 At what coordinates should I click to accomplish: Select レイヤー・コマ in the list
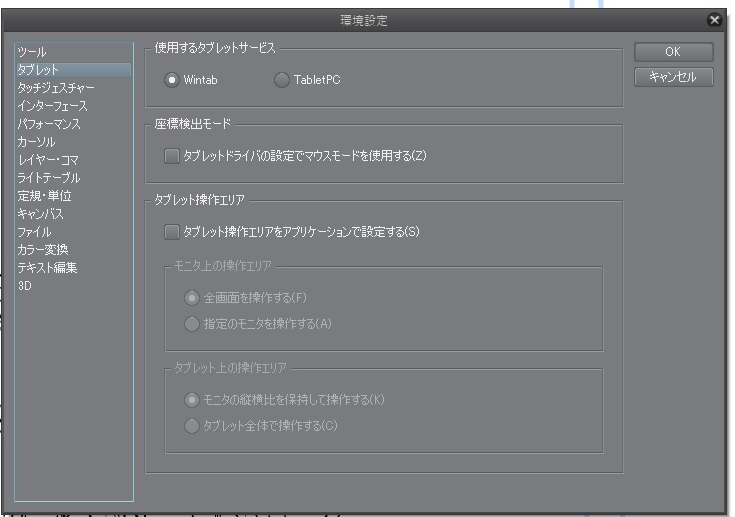[74, 160]
